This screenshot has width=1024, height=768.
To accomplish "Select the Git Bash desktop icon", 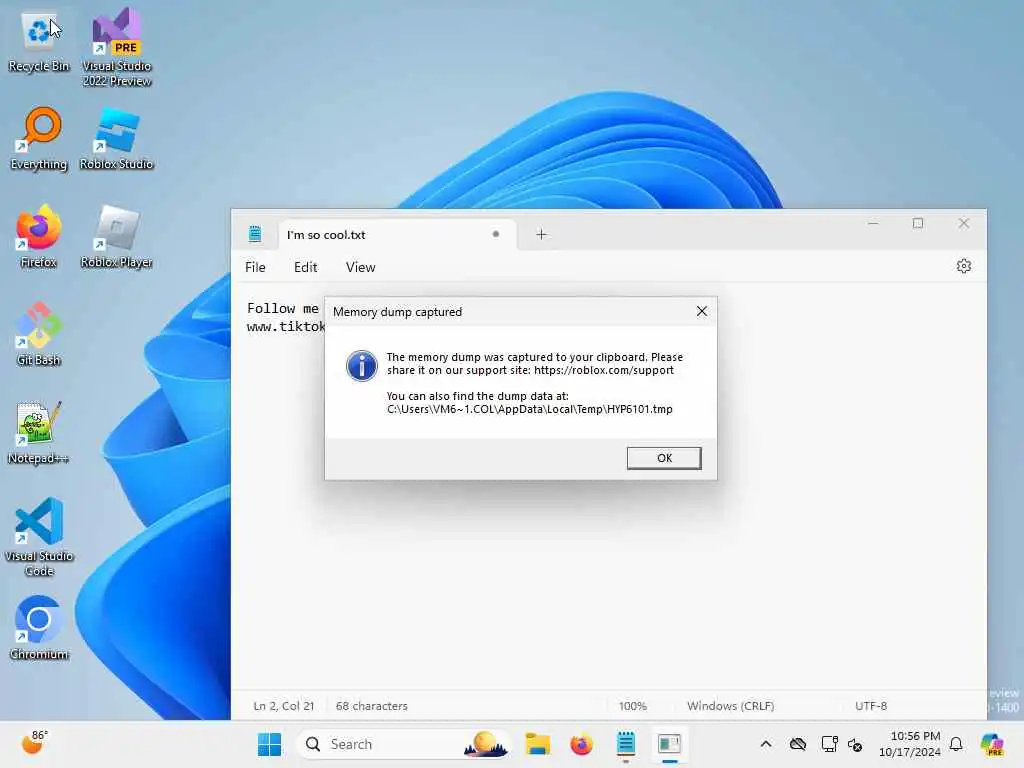I will pyautogui.click(x=39, y=334).
